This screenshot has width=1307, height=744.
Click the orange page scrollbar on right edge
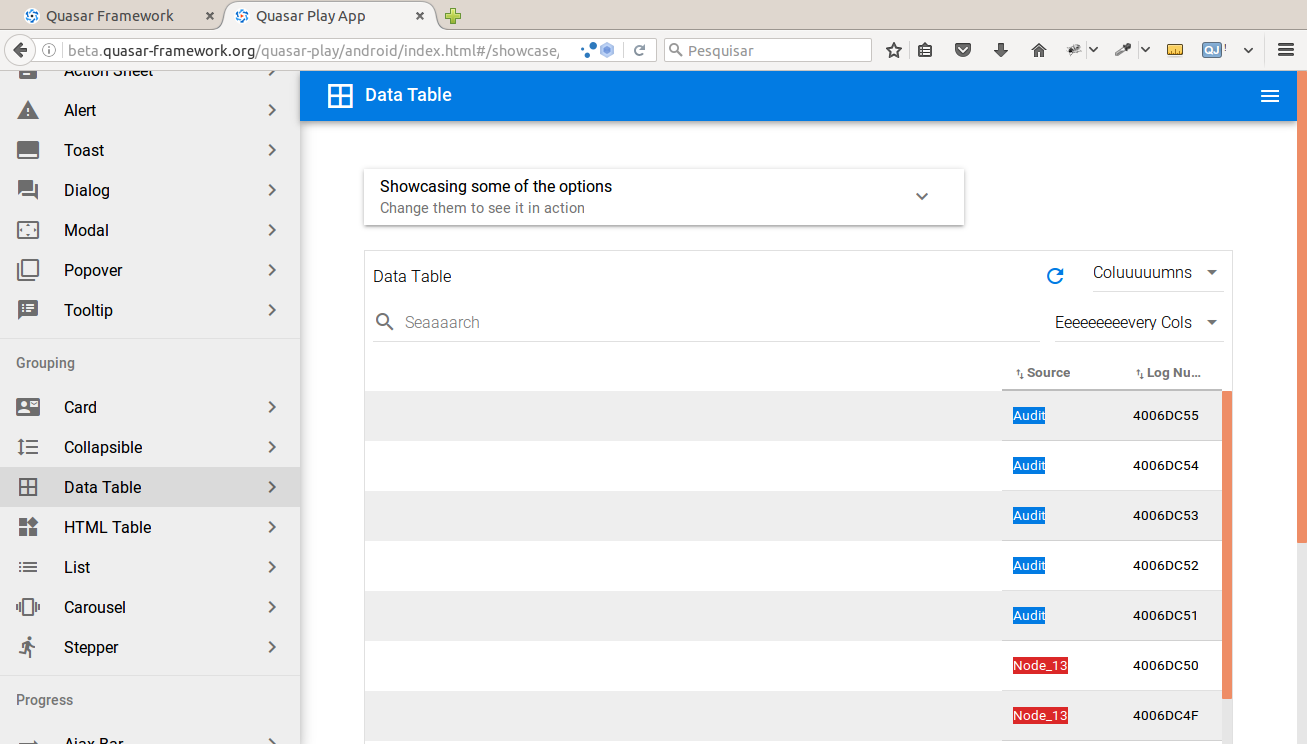pos(1301,308)
